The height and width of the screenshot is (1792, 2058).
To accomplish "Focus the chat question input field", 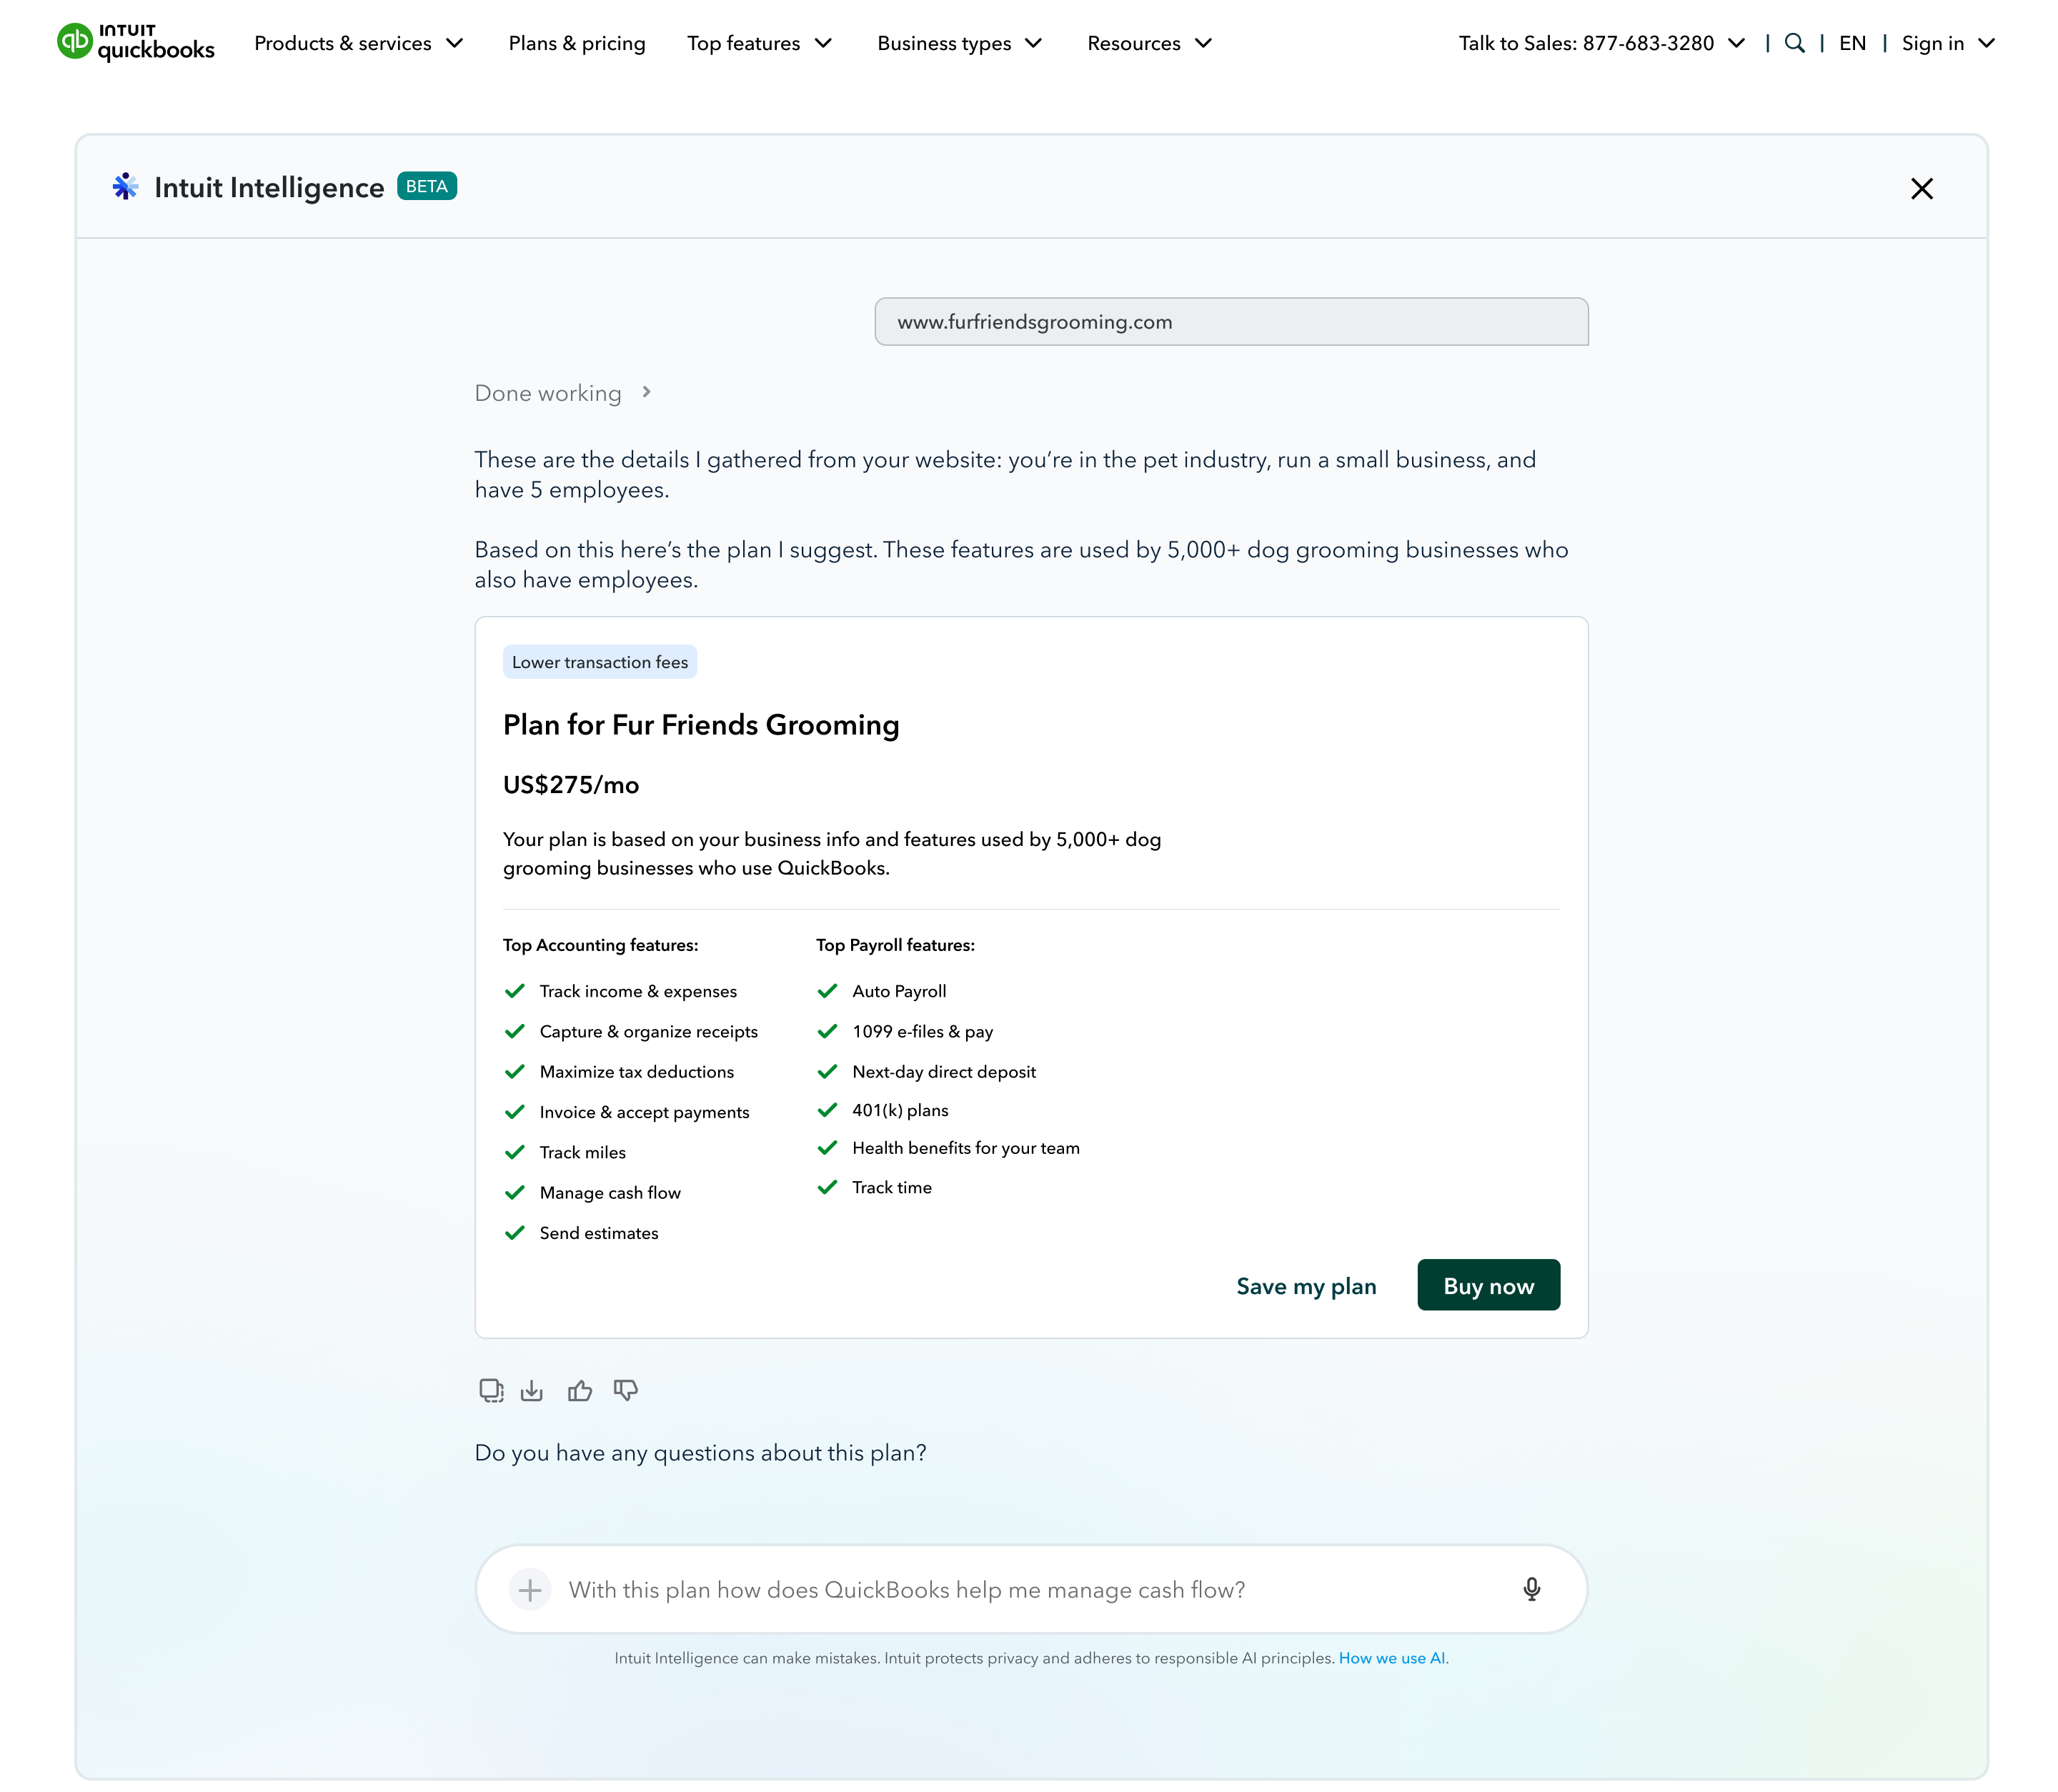I will [1031, 1589].
